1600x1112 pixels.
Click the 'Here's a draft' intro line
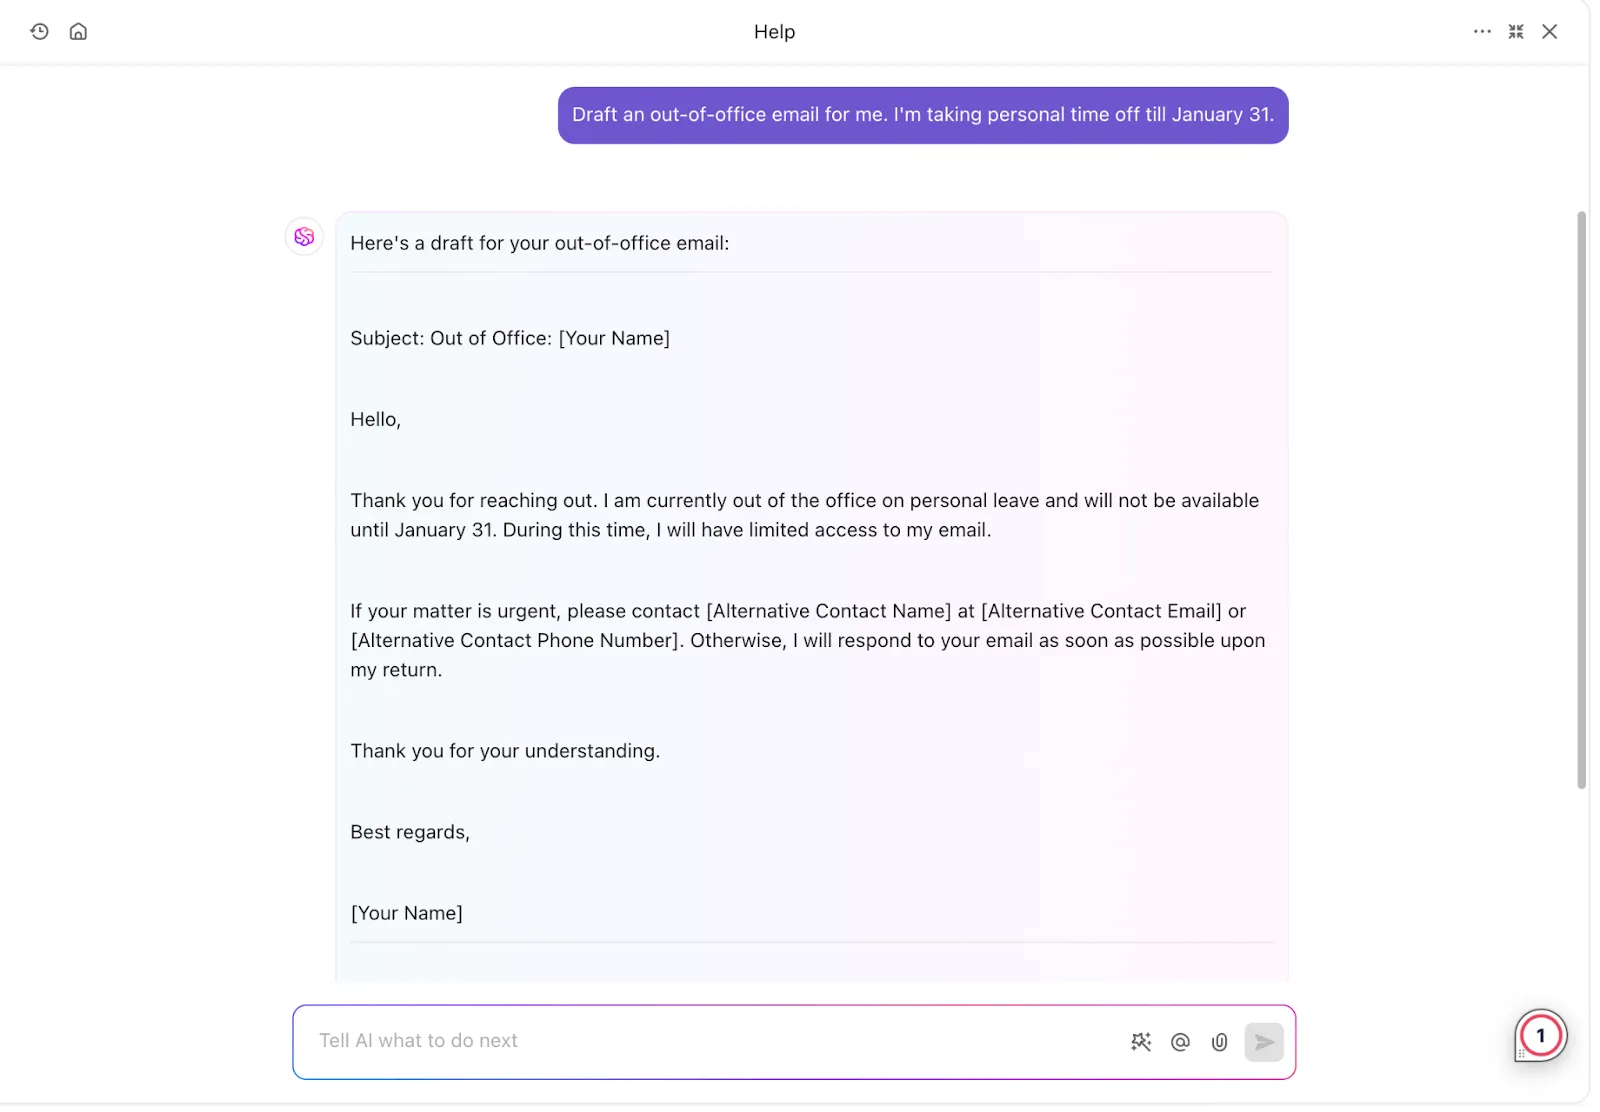pos(540,243)
